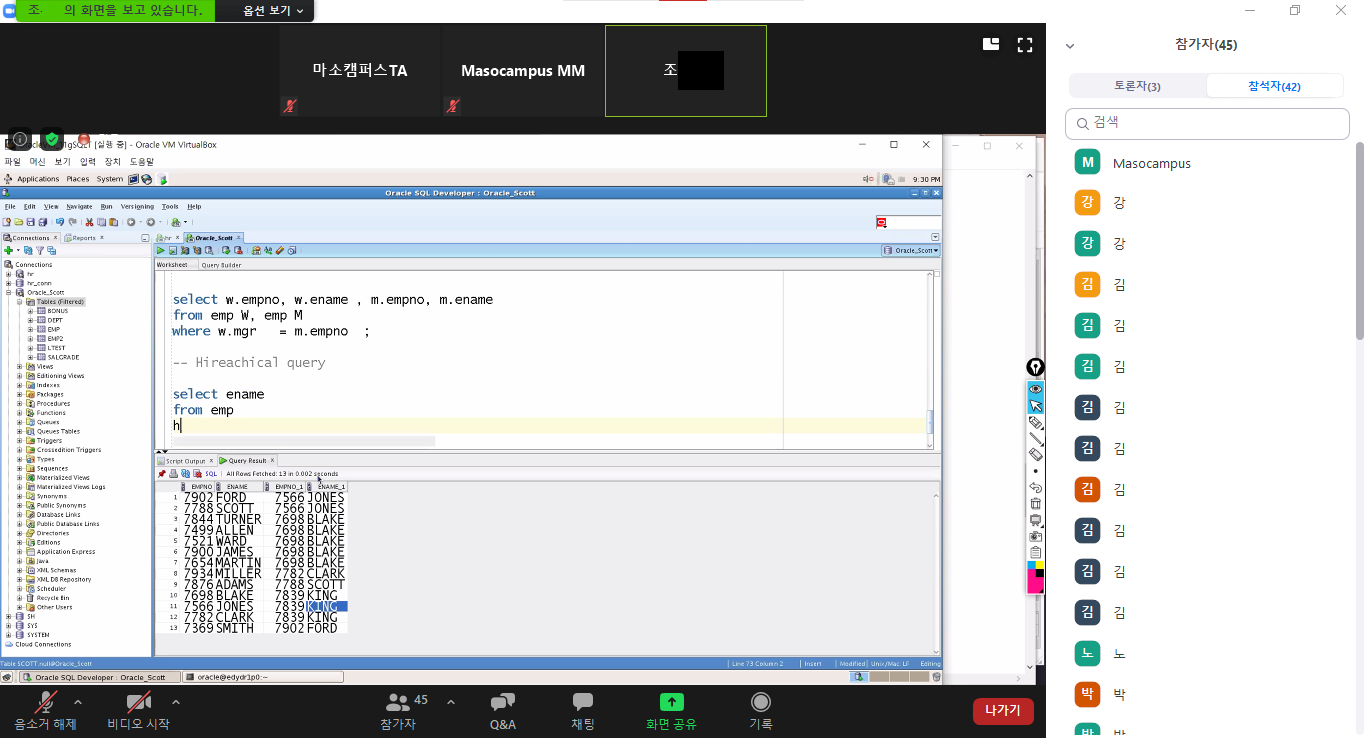The height and width of the screenshot is (738, 1366).
Task: Click the 참가자 participants icon
Action: (x=399, y=711)
